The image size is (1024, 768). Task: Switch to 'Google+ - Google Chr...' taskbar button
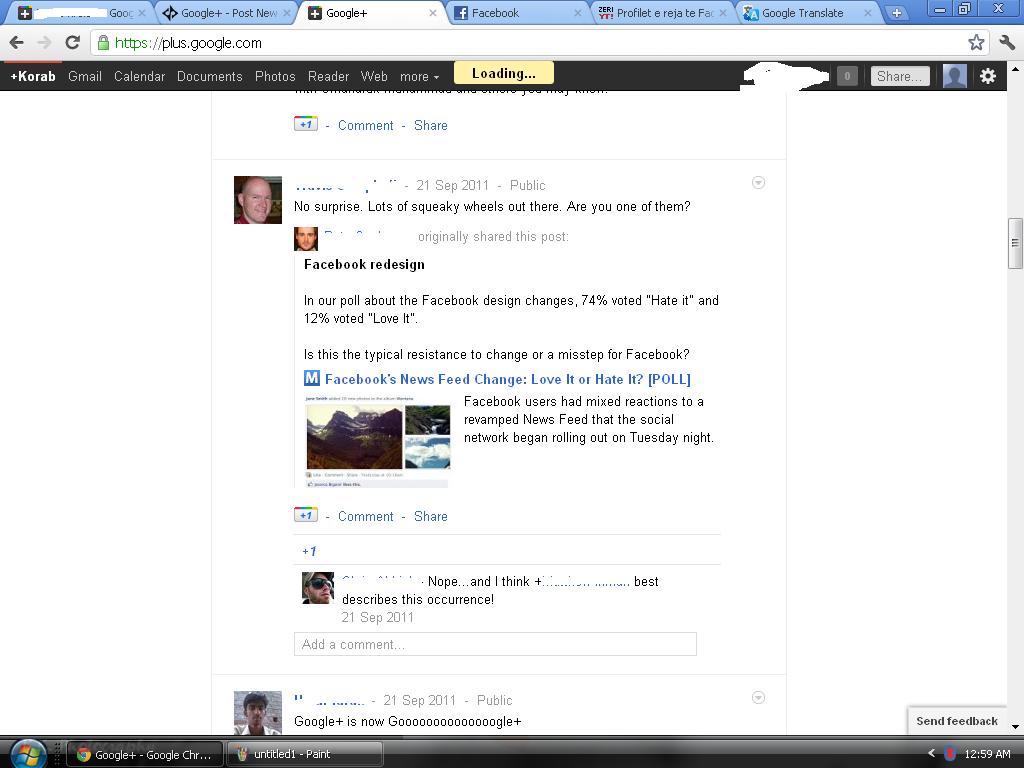[x=145, y=755]
